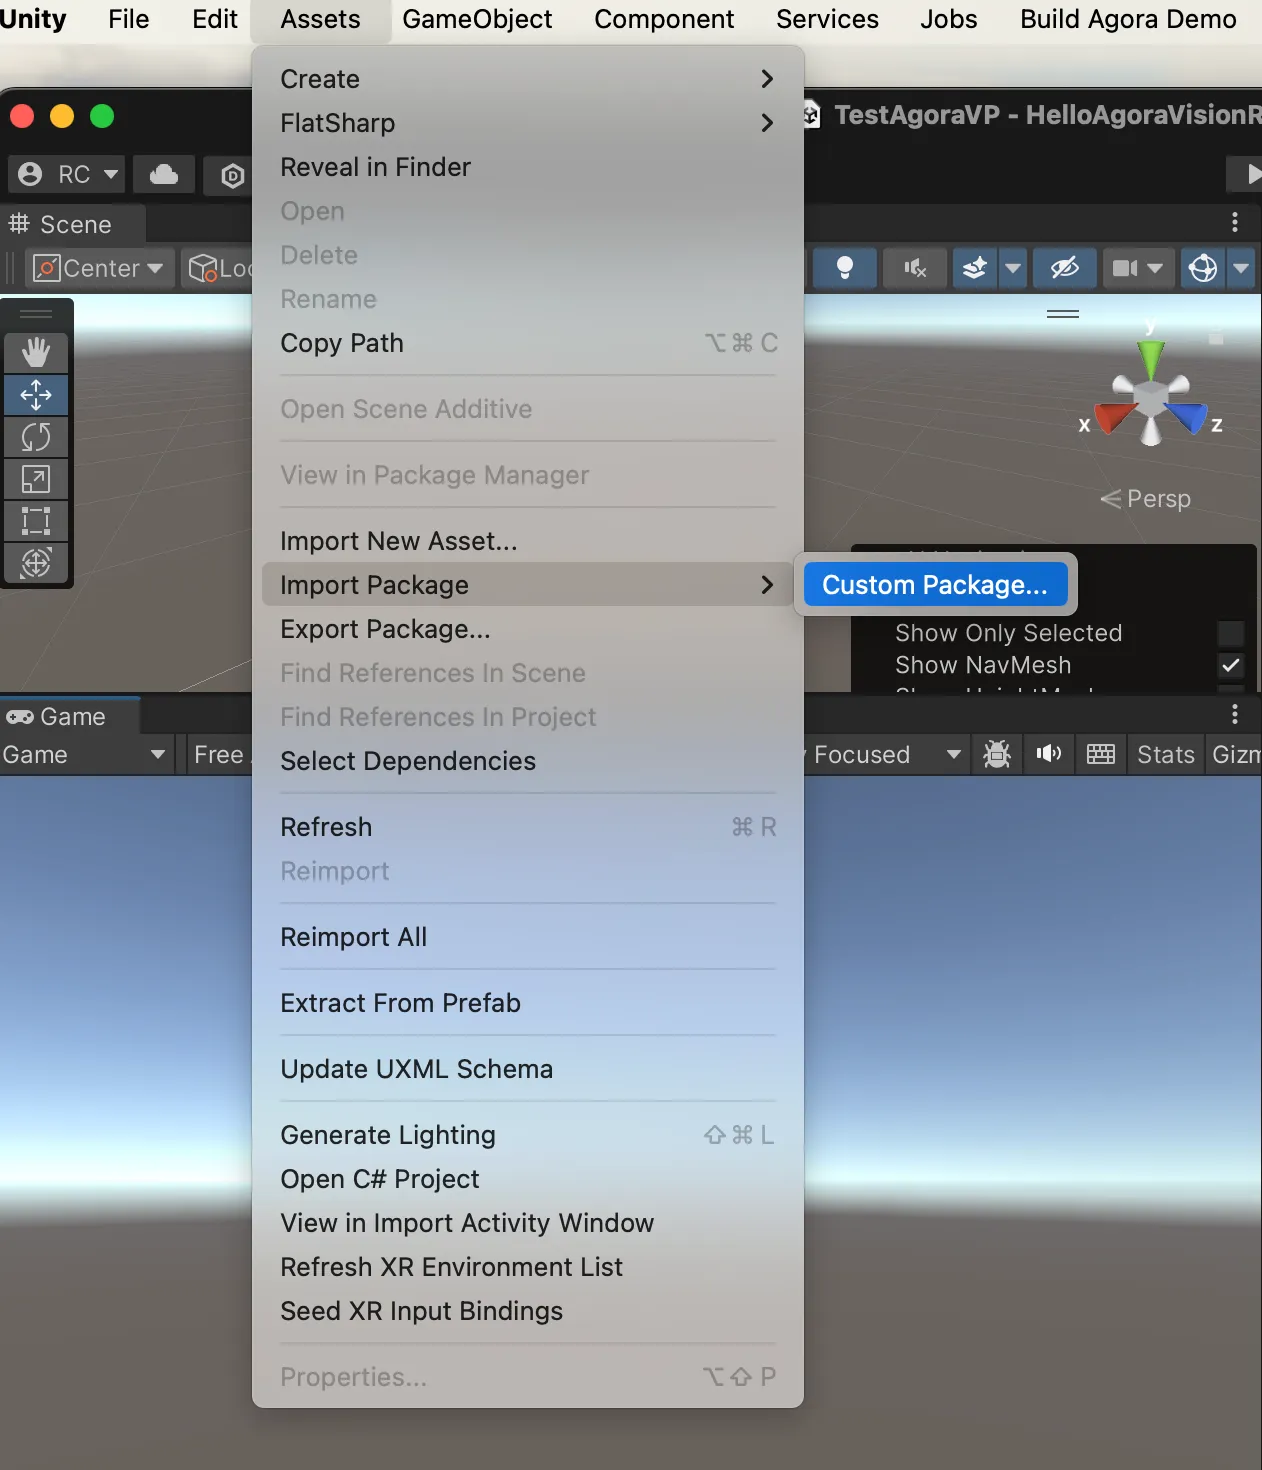1262x1470 pixels.
Task: Click the scene visibility eye icon
Action: click(1063, 268)
